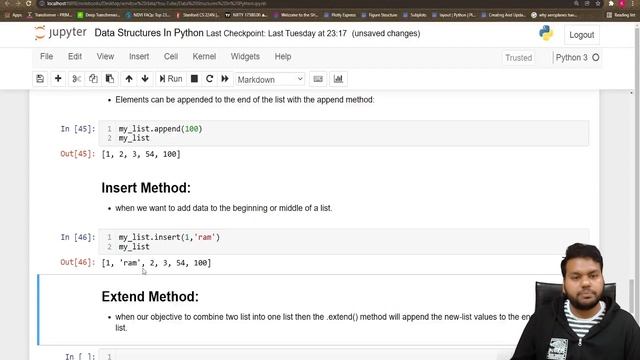Viewport: 640px width, 360px height.
Task: Paste cells below icon
Action: pyautogui.click(x=110, y=79)
